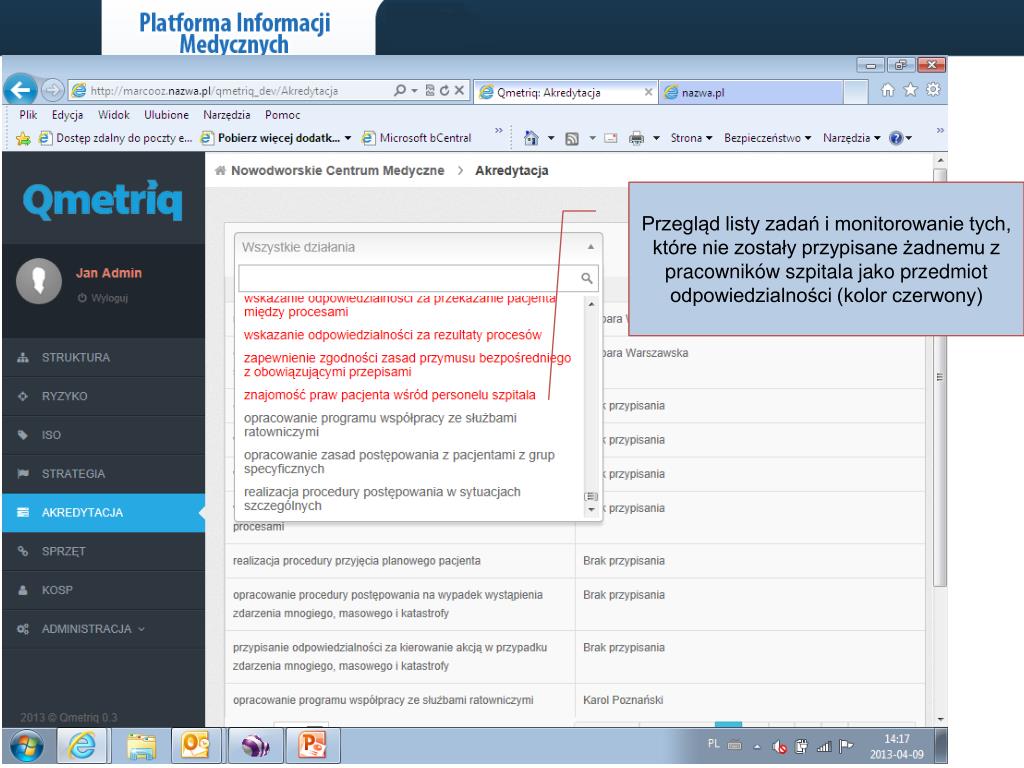This screenshot has width=1024, height=768.
Task: Select the Qmetriq: Akredytacja browser tab
Action: pos(566,92)
